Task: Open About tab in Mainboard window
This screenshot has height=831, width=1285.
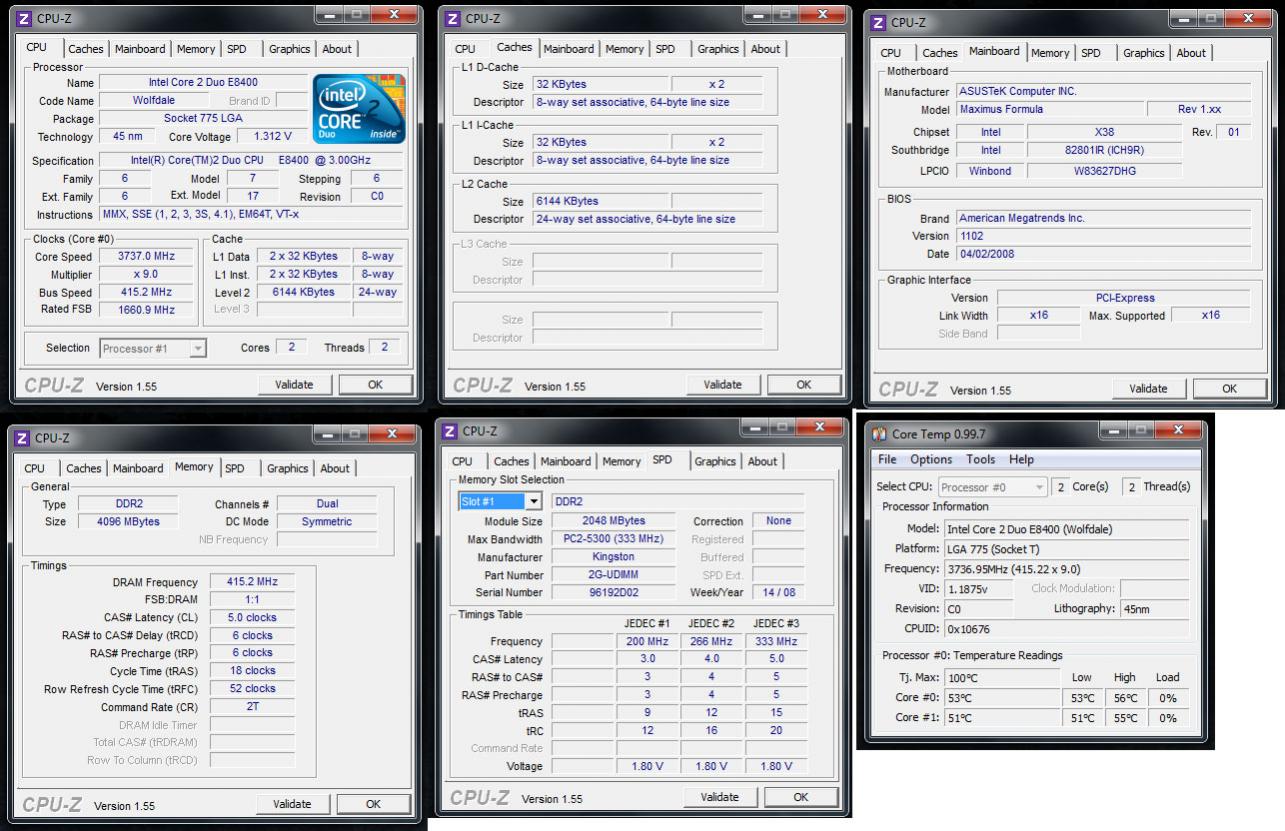Action: [1191, 53]
